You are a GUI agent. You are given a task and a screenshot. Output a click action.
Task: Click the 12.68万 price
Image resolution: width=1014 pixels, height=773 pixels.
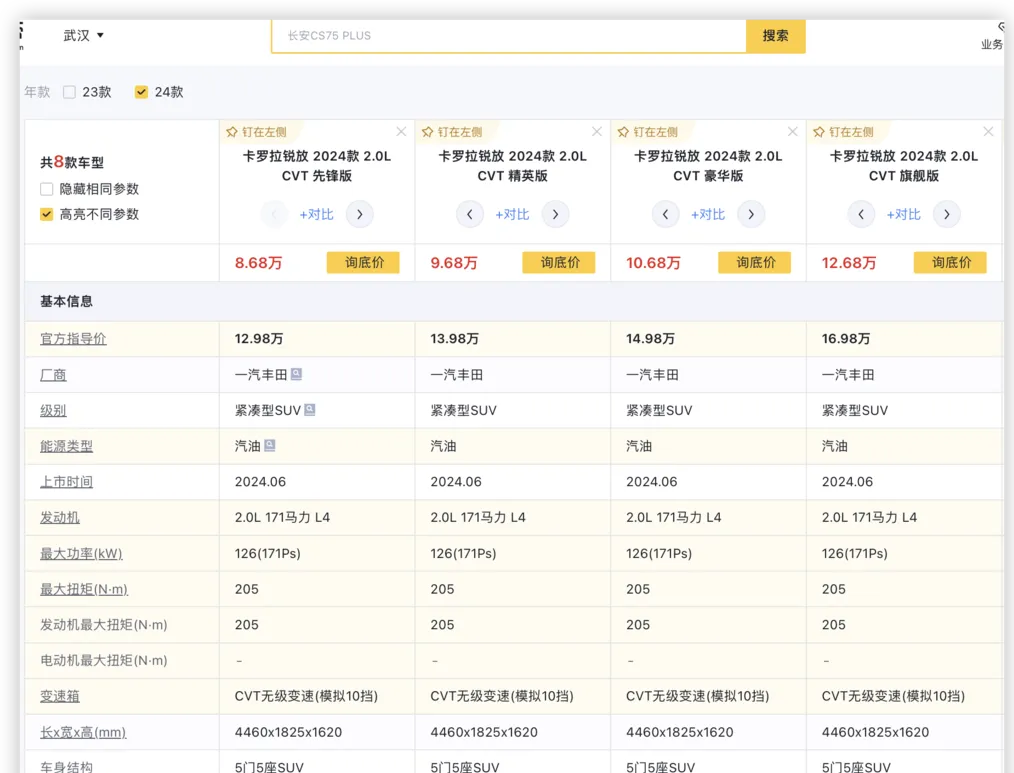[848, 263]
